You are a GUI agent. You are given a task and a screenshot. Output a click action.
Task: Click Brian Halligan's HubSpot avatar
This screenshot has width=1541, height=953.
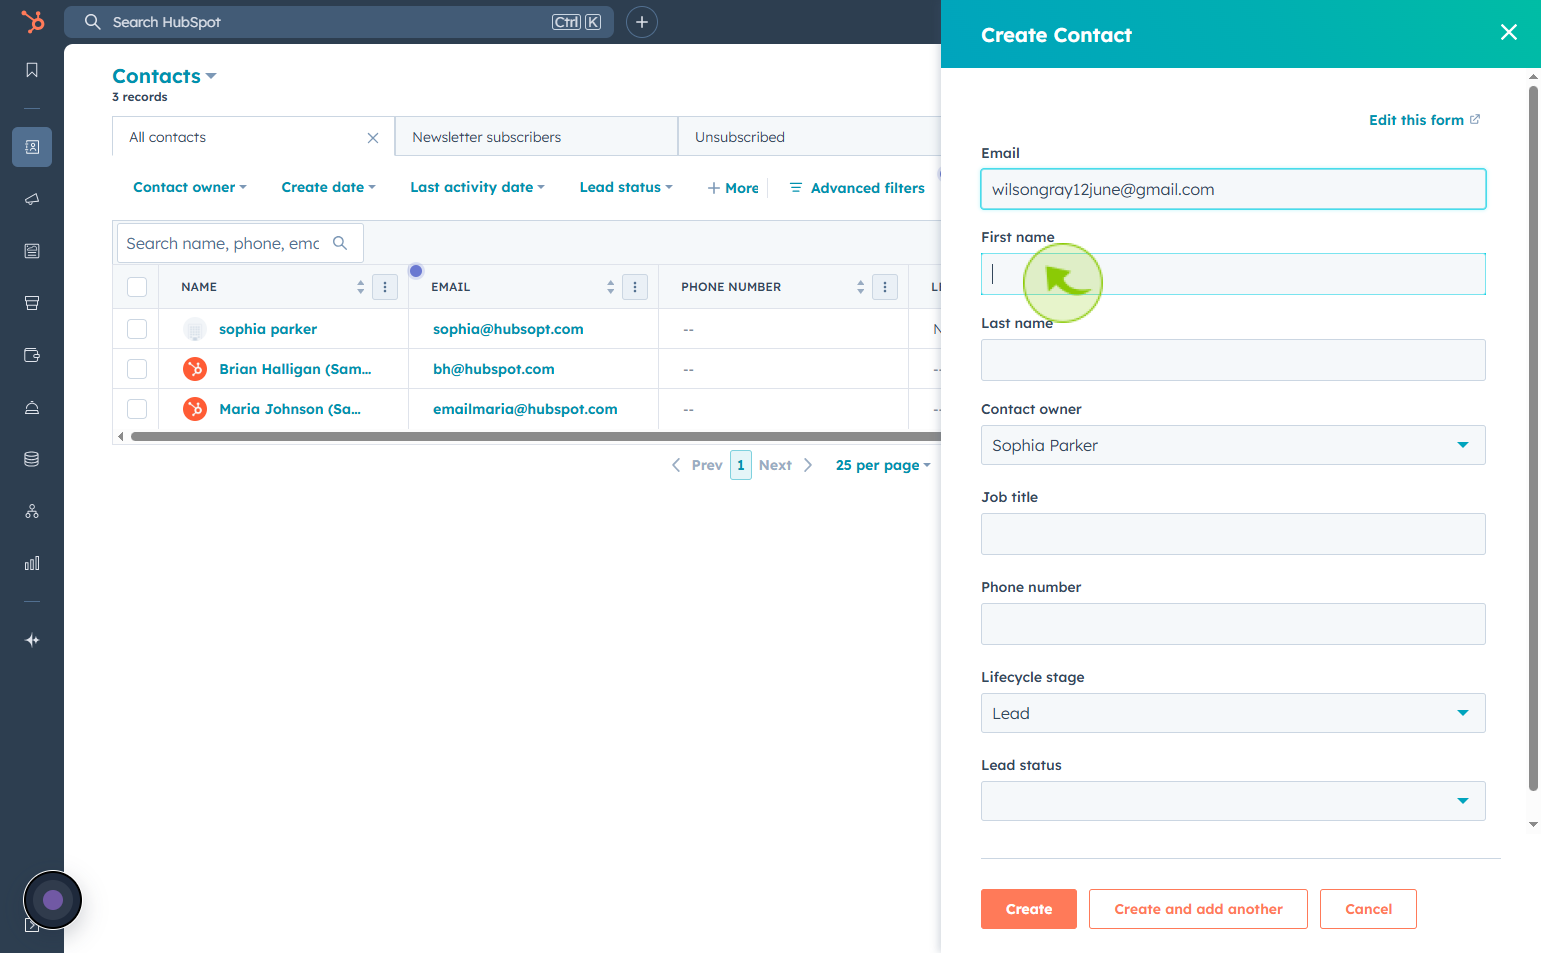coord(195,369)
